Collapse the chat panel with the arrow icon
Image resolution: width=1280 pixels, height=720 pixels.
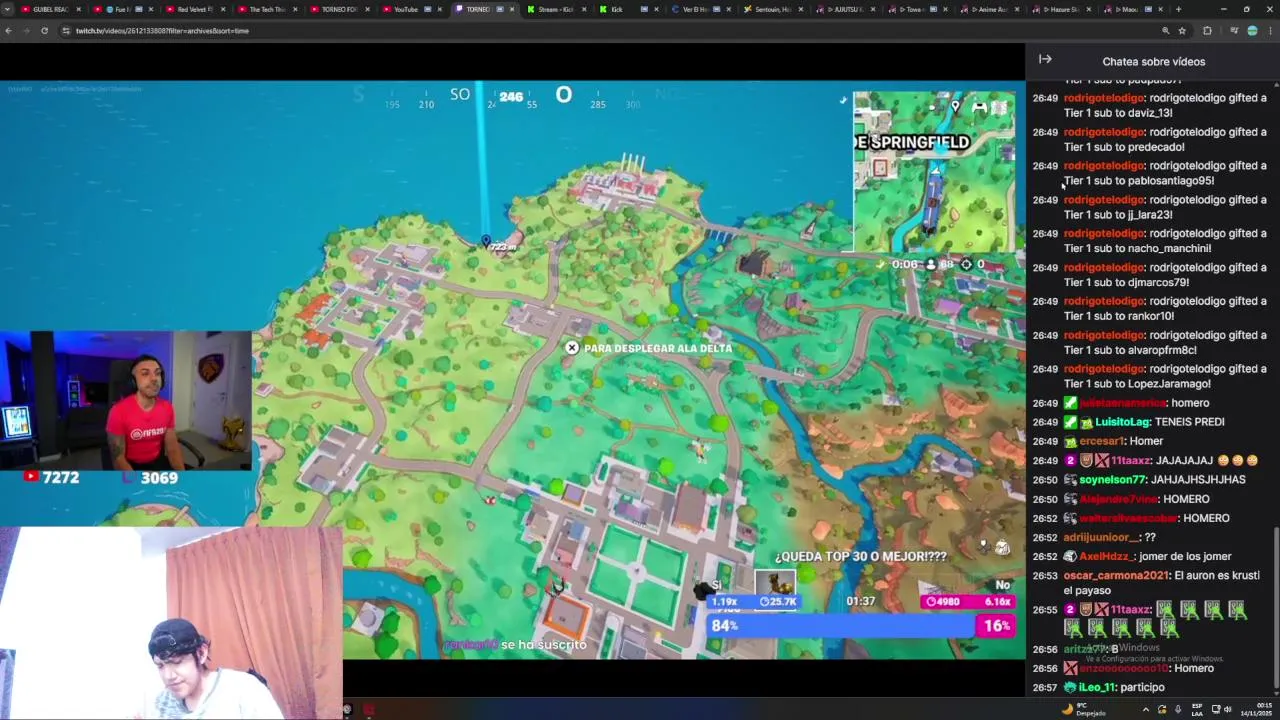(1045, 60)
